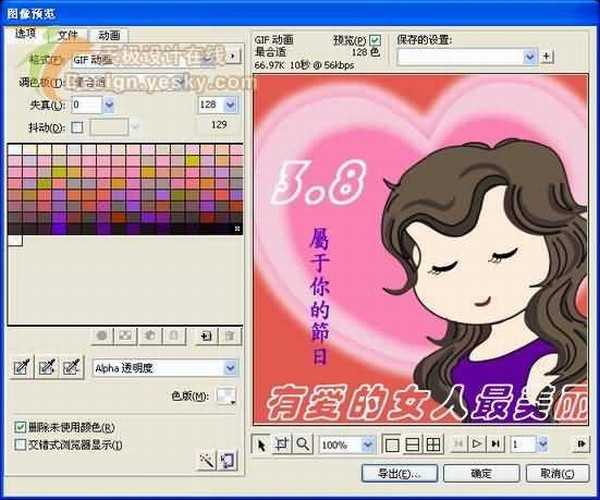
Task: Click the rightmost arrow button beside frame number
Action: pyautogui.click(x=581, y=444)
